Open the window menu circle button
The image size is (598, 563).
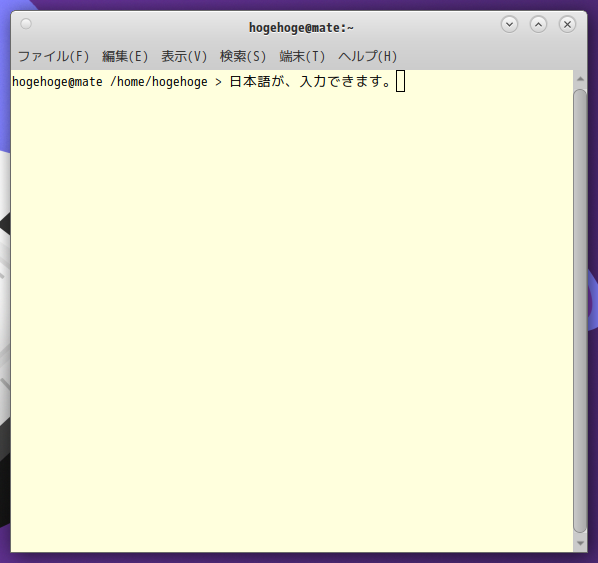26,24
